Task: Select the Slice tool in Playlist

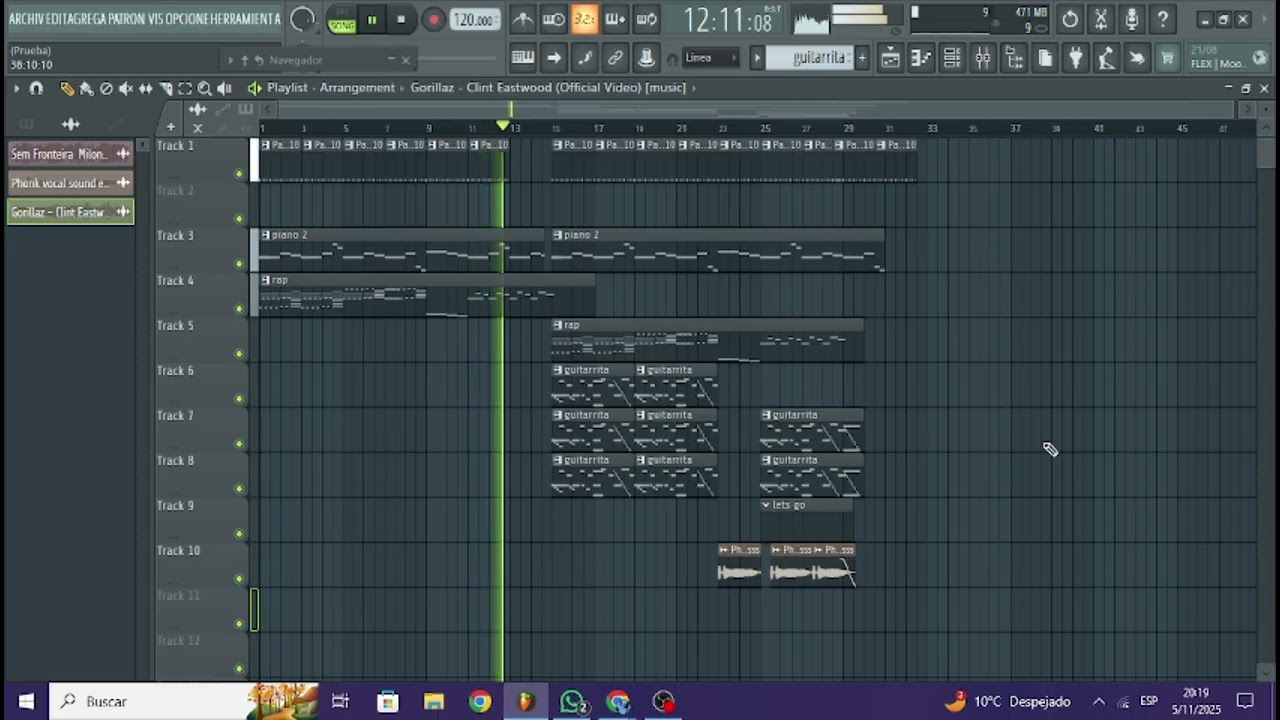Action: [x=165, y=88]
